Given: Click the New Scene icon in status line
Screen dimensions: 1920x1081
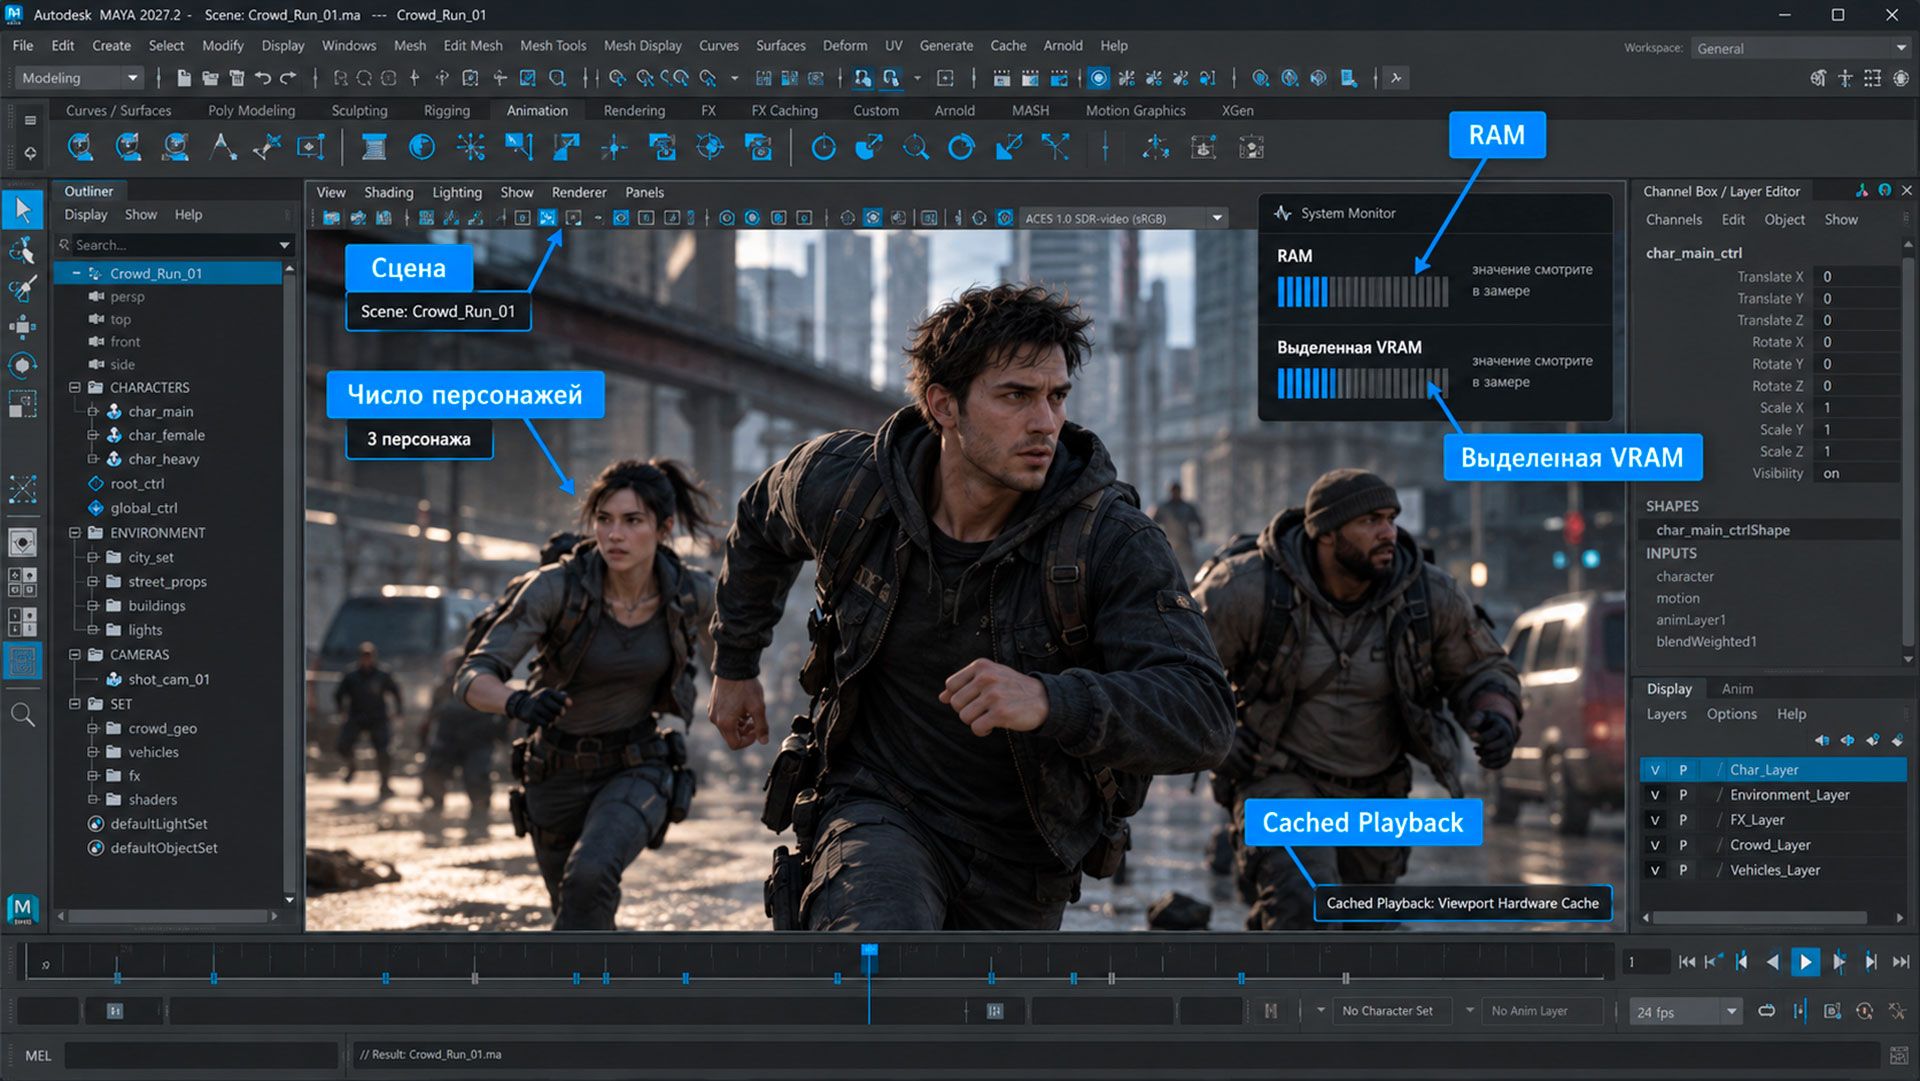Looking at the screenshot, I should tap(184, 78).
